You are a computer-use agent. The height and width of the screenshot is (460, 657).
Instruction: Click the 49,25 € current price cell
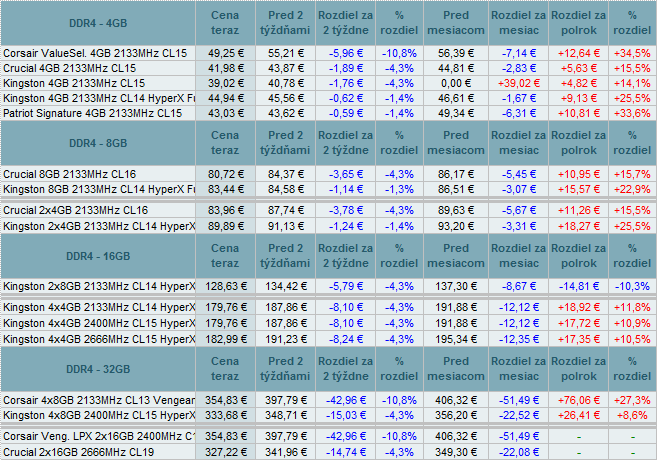[x=226, y=52]
